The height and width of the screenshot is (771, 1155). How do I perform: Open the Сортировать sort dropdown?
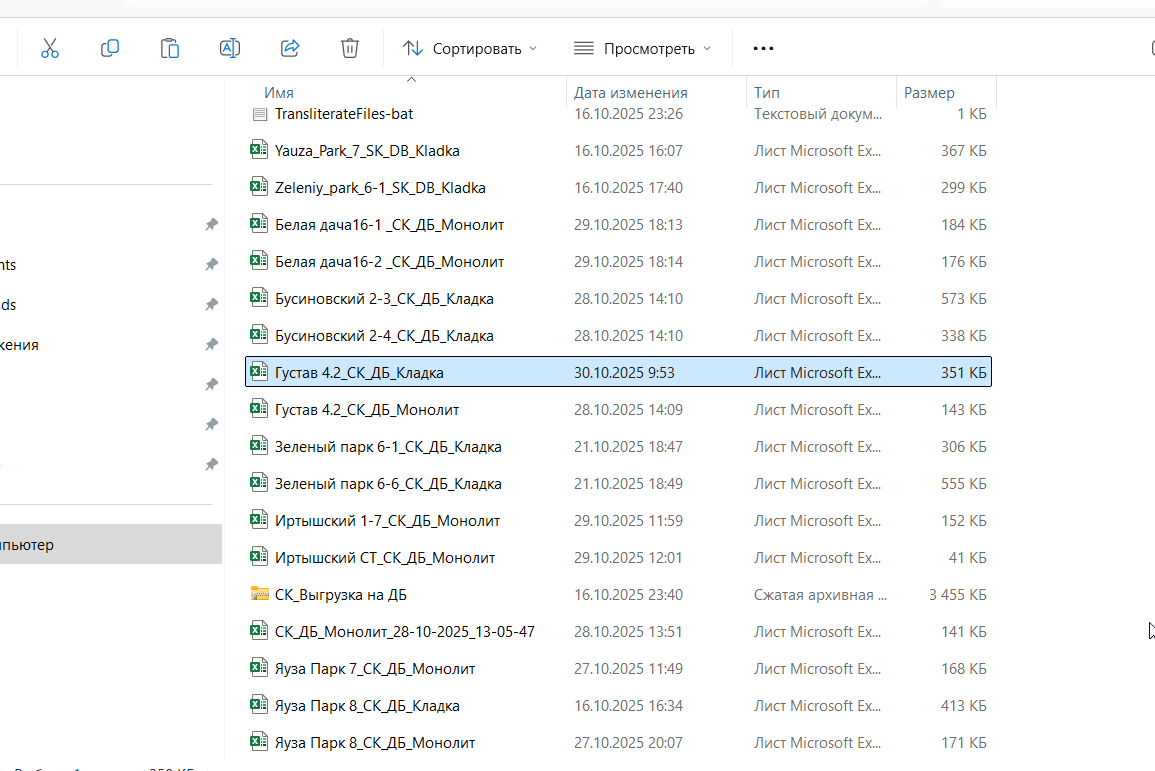point(470,49)
